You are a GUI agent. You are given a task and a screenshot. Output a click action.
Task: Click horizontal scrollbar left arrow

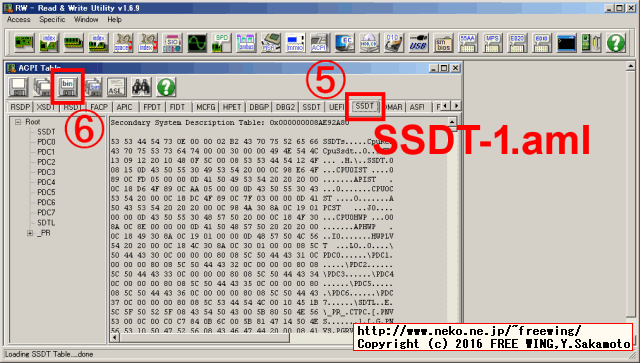(x=115, y=338)
